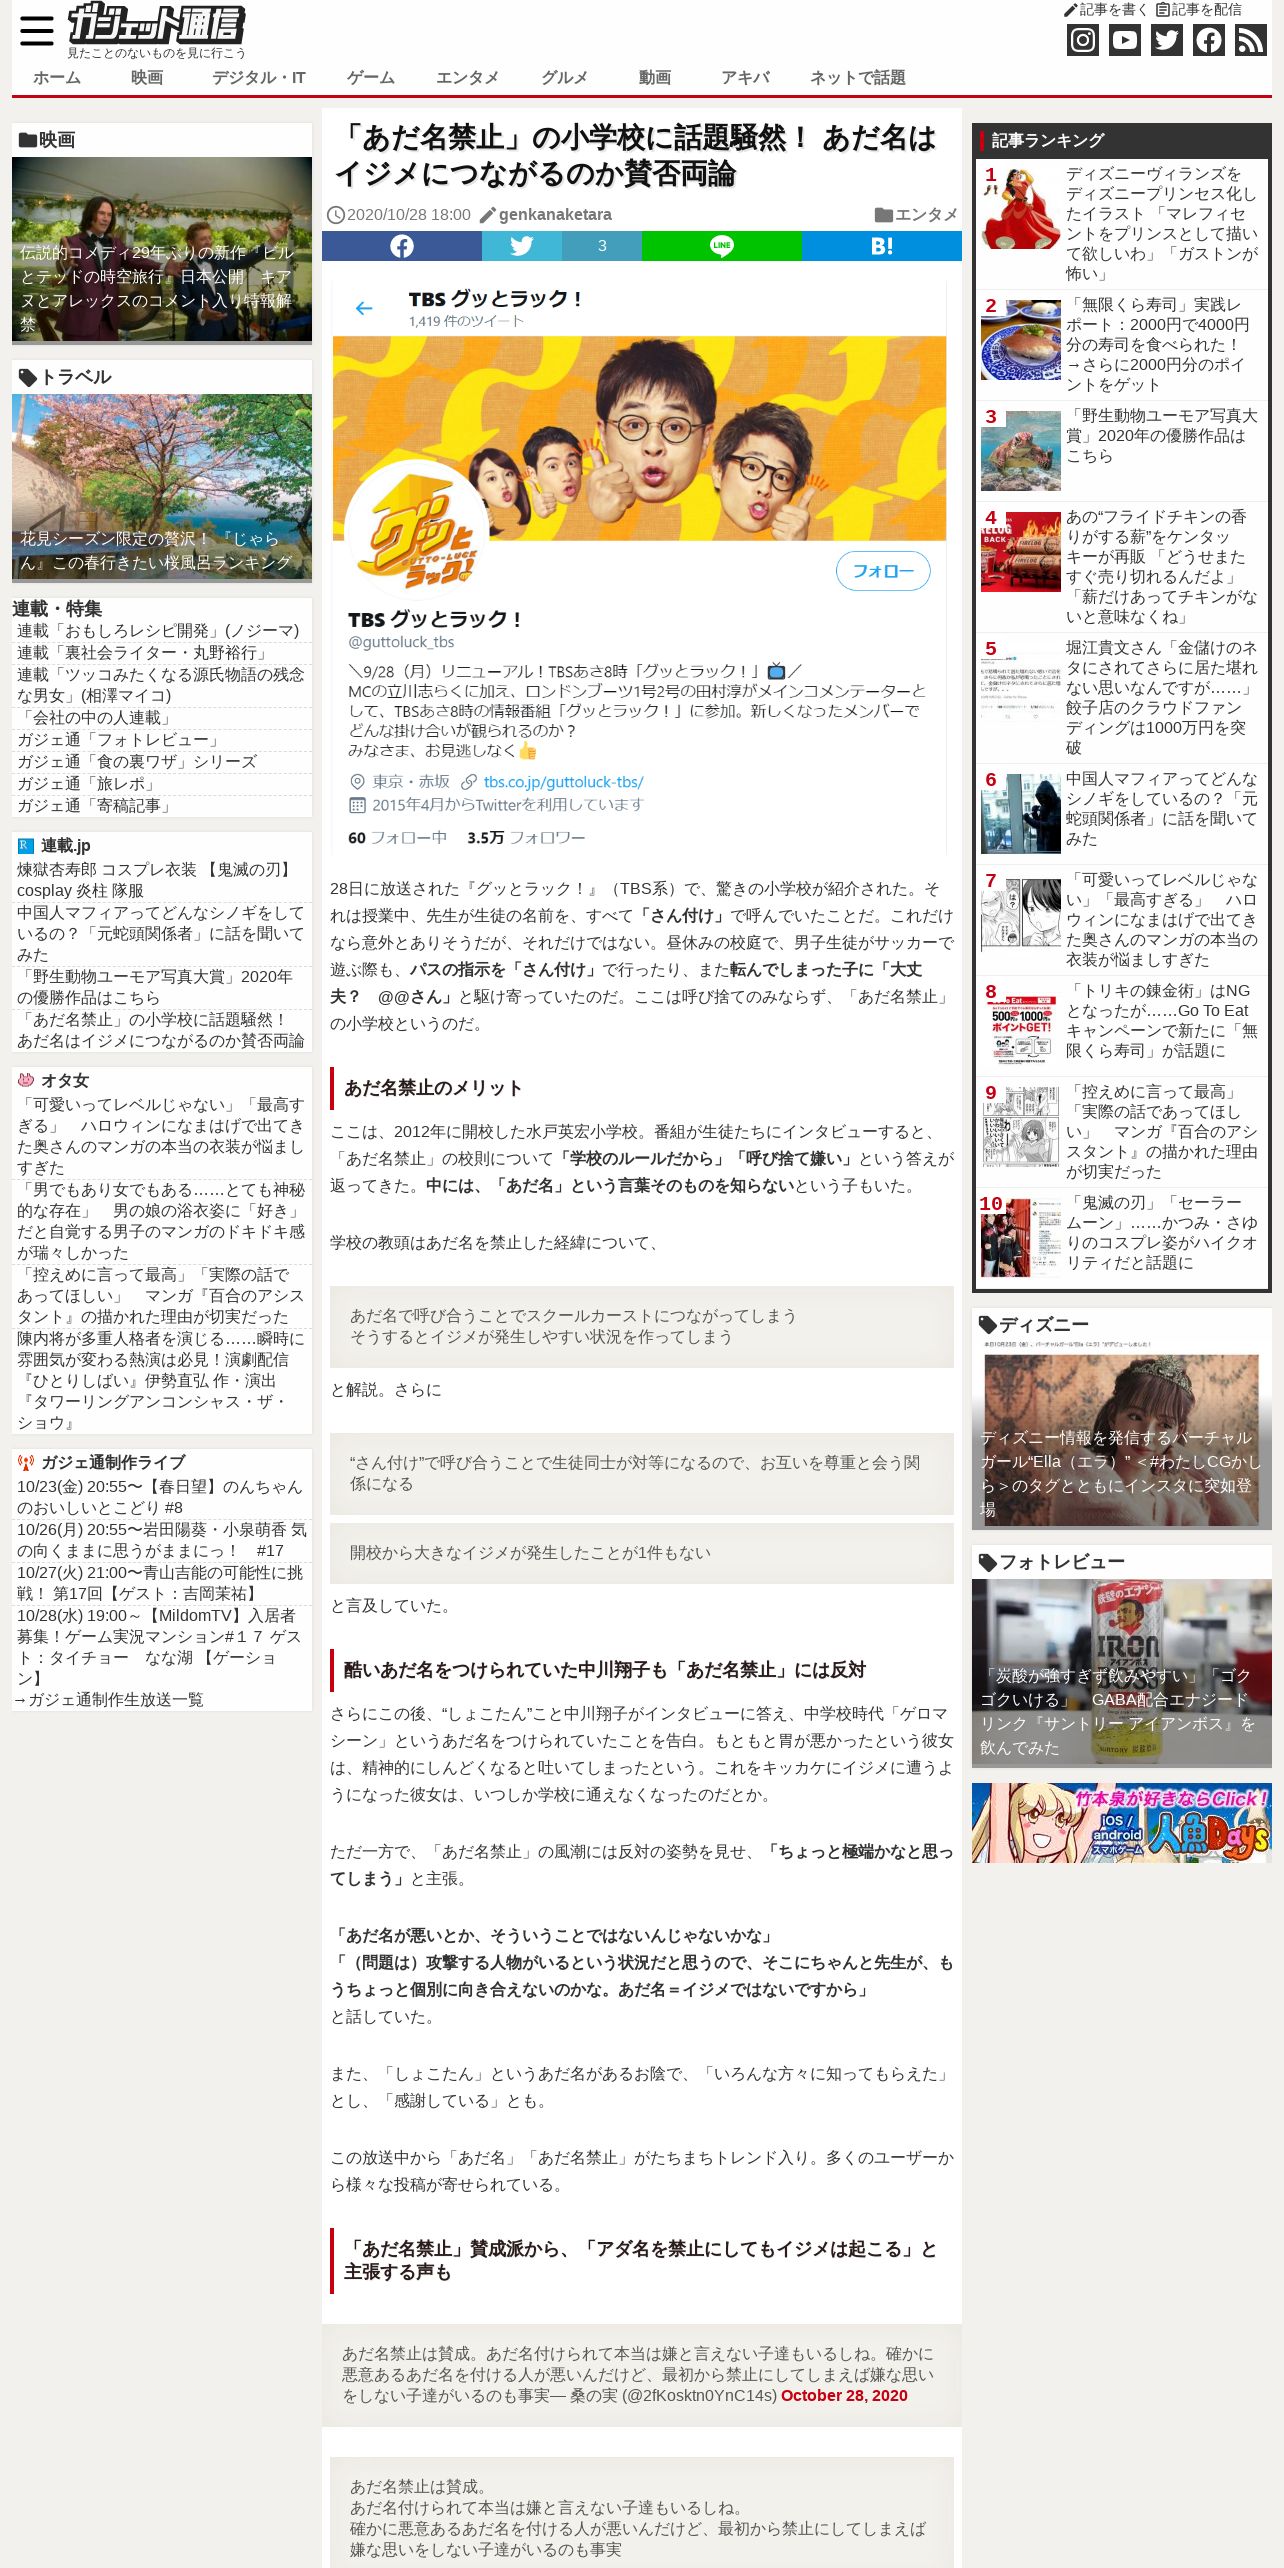Click the 記事ランキング heading
1284x2568 pixels.
[x=1048, y=140]
